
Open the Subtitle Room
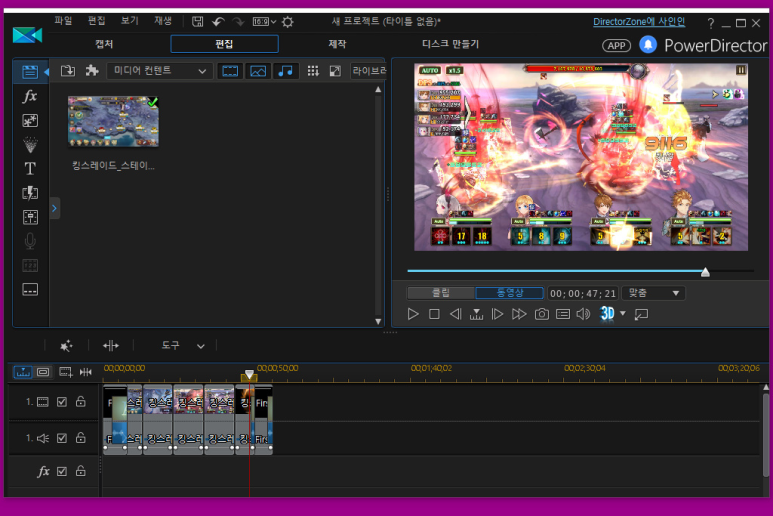click(30, 289)
